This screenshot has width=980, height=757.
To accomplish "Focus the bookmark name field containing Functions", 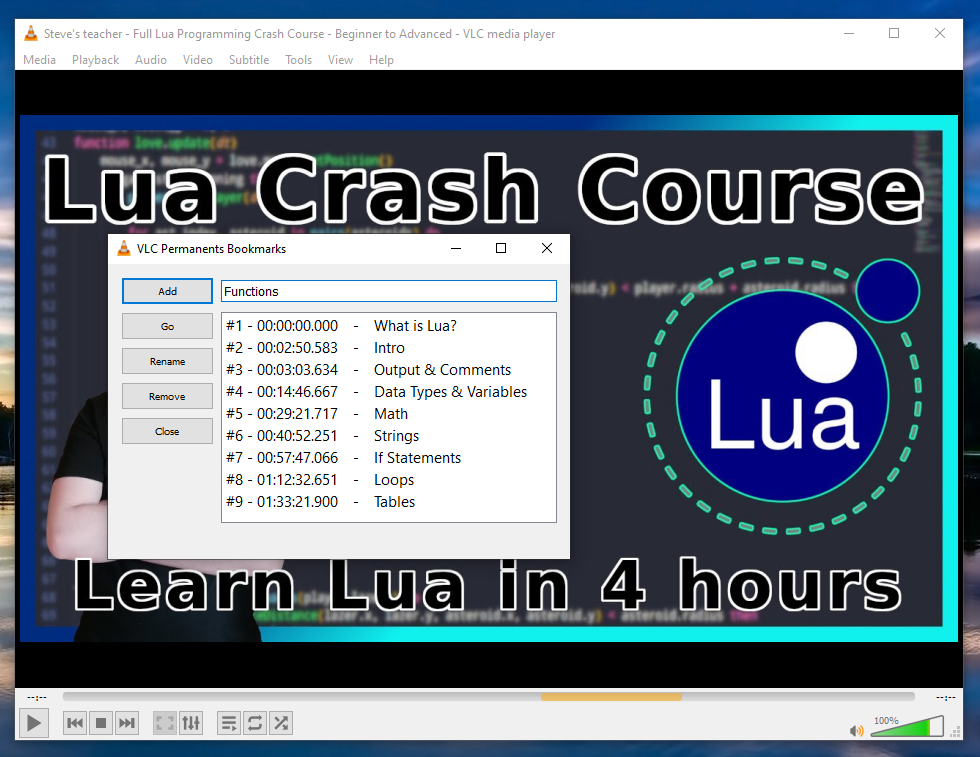I will pyautogui.click(x=389, y=291).
